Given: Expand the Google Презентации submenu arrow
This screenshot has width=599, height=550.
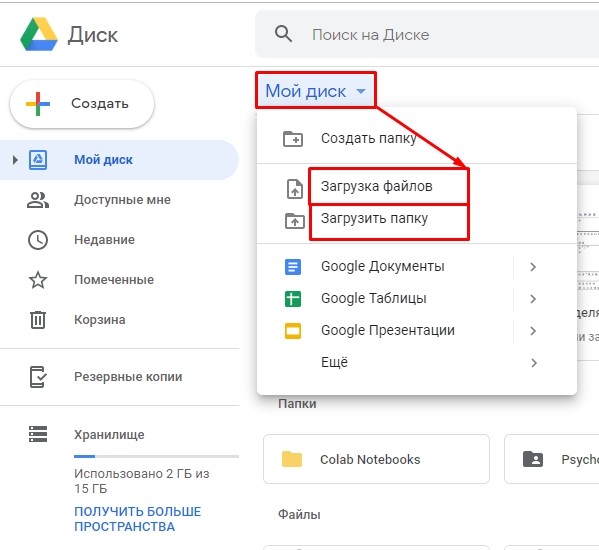Looking at the screenshot, I should 533,331.
